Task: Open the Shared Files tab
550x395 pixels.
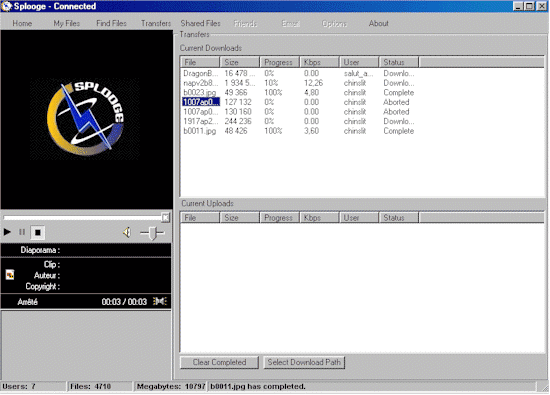Action: coord(200,24)
